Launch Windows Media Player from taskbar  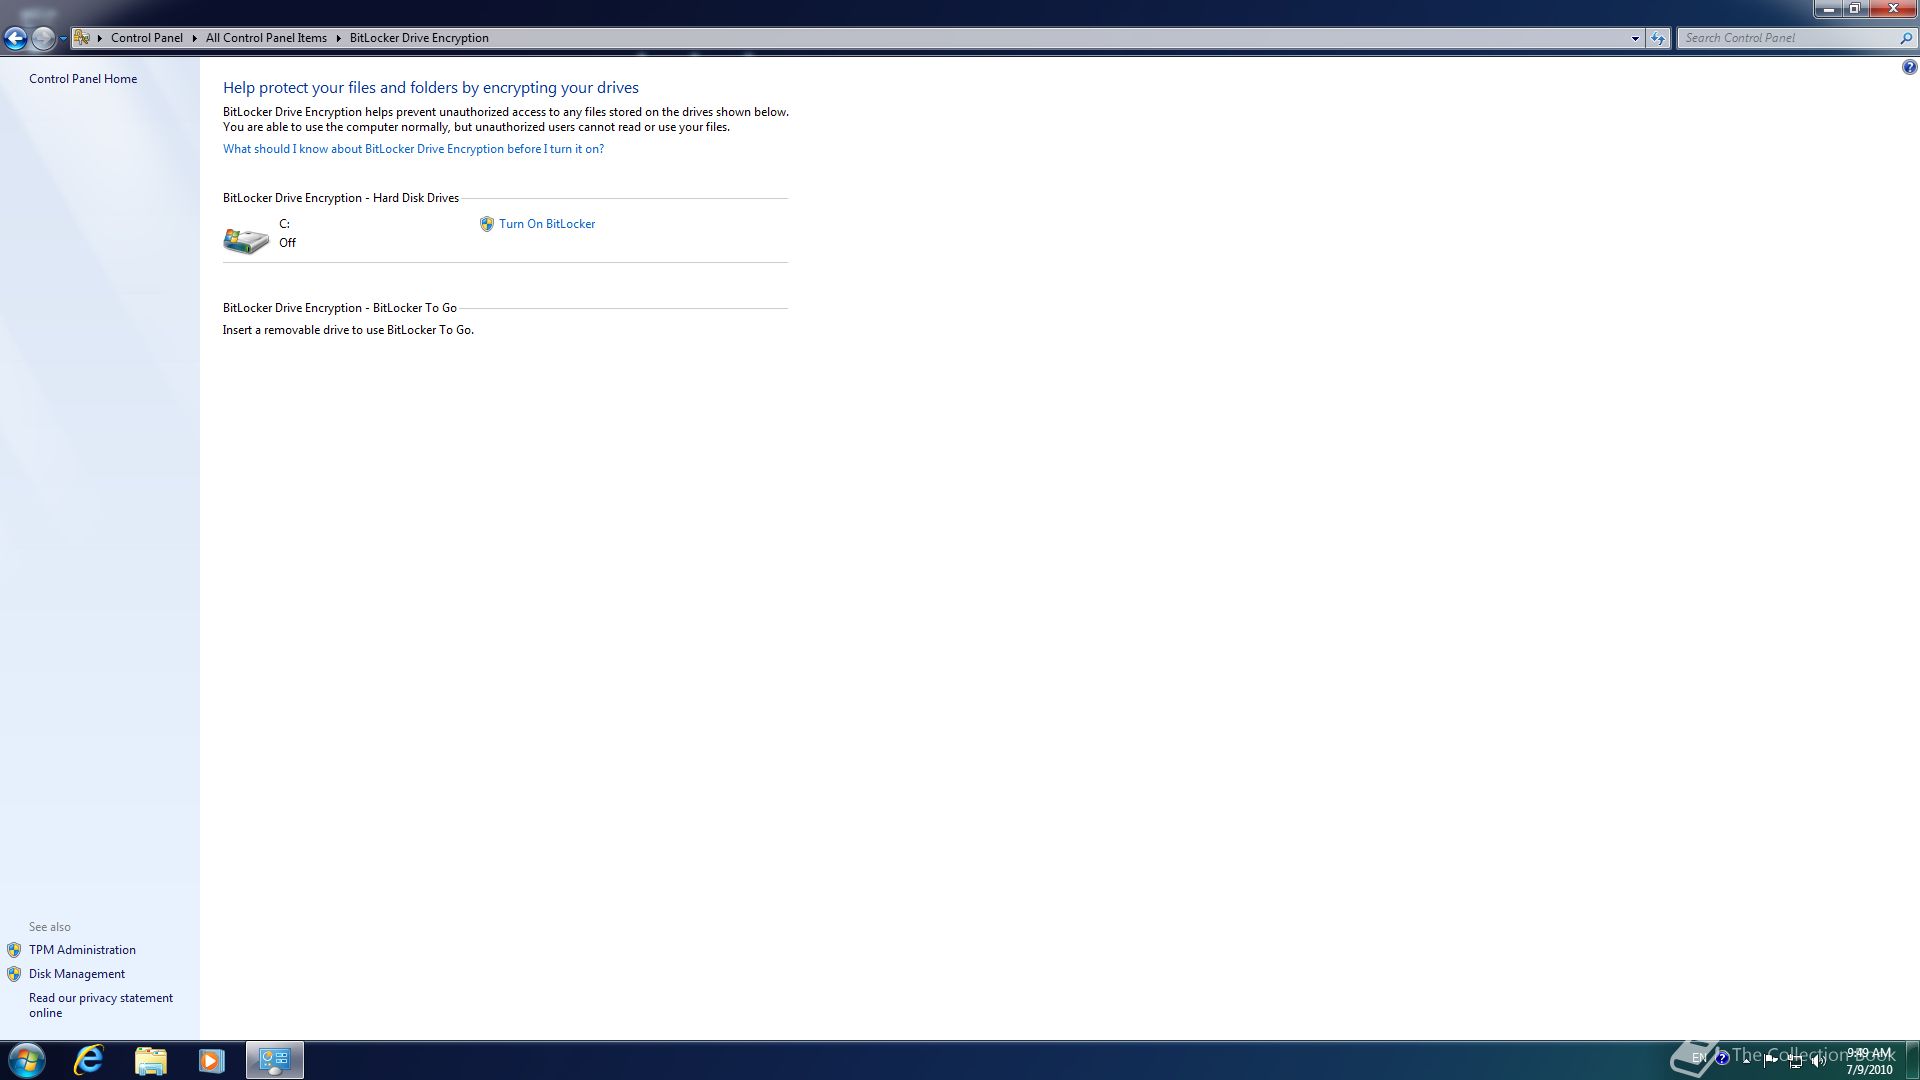212,1060
